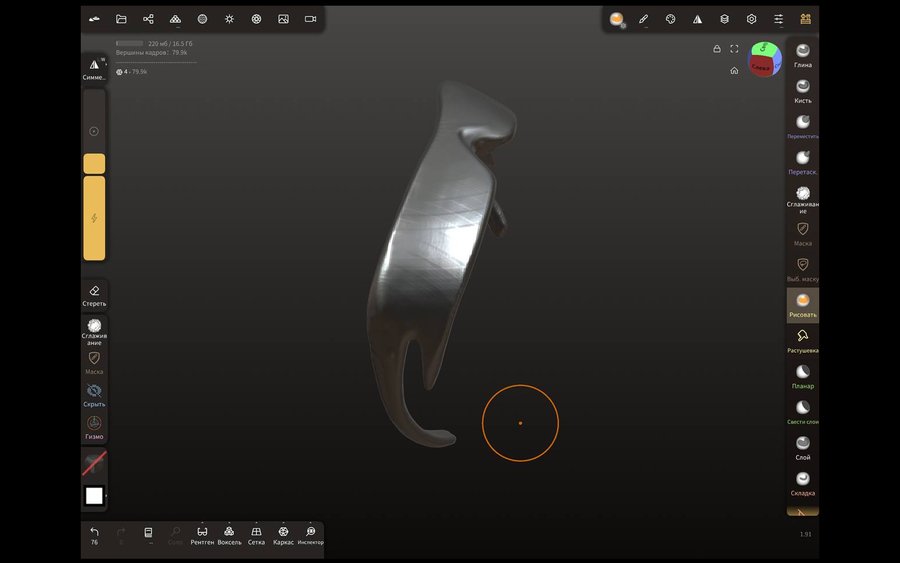Image resolution: width=900 pixels, height=563 pixels.
Task: Open the Post-process menu (aperture icon)
Action: pos(256,19)
